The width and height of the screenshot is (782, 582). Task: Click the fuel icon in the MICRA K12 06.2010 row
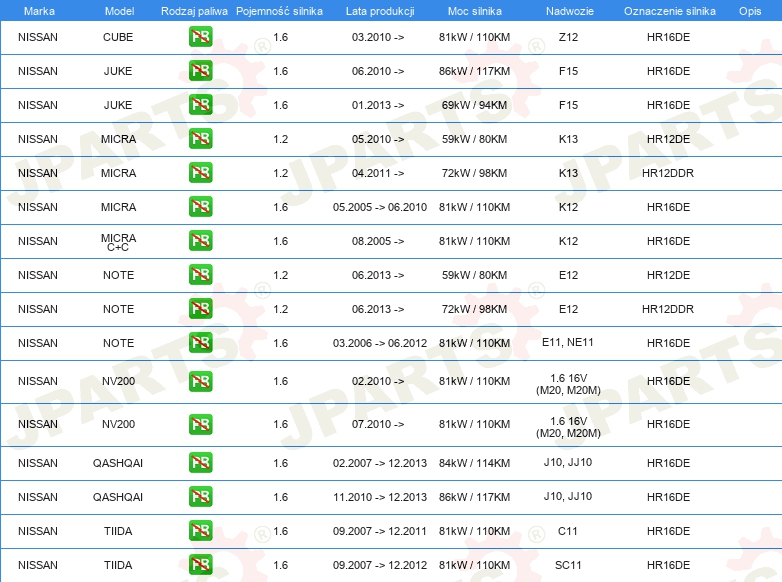(x=200, y=206)
